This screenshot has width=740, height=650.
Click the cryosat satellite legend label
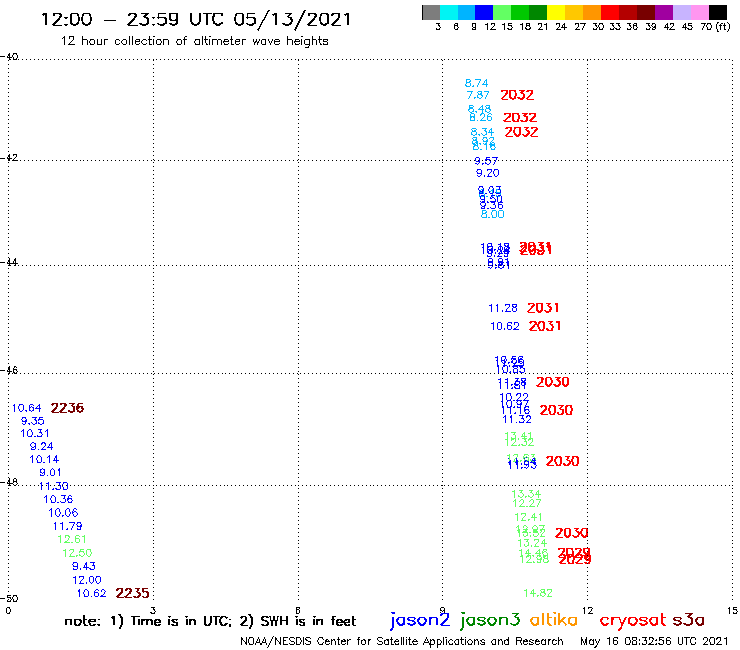pos(633,620)
